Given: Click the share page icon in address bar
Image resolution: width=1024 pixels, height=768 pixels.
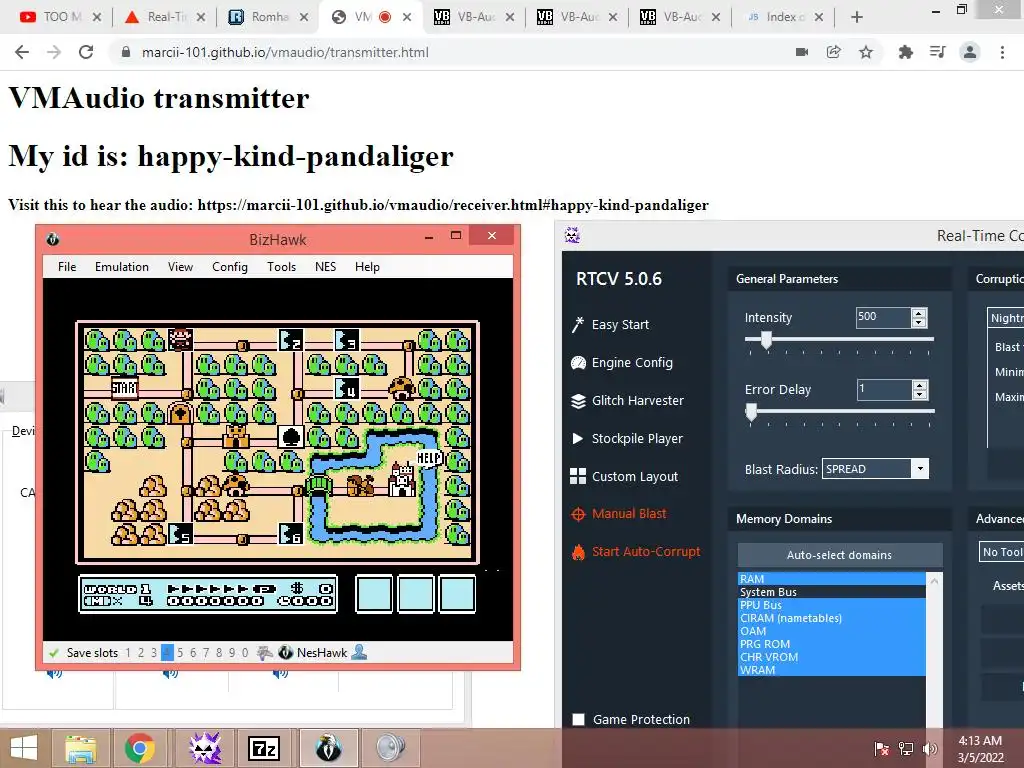Looking at the screenshot, I should click(x=833, y=52).
